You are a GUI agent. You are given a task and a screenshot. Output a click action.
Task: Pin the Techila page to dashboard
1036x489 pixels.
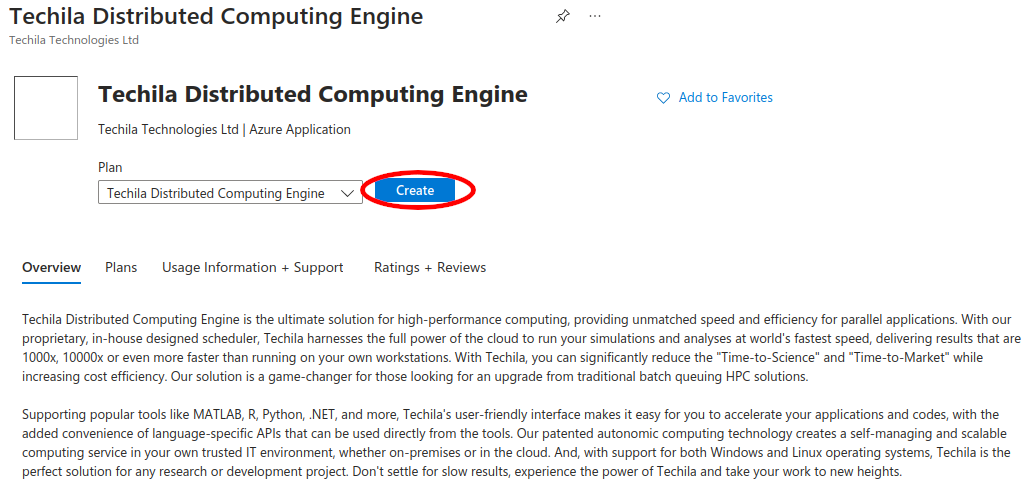pos(563,17)
